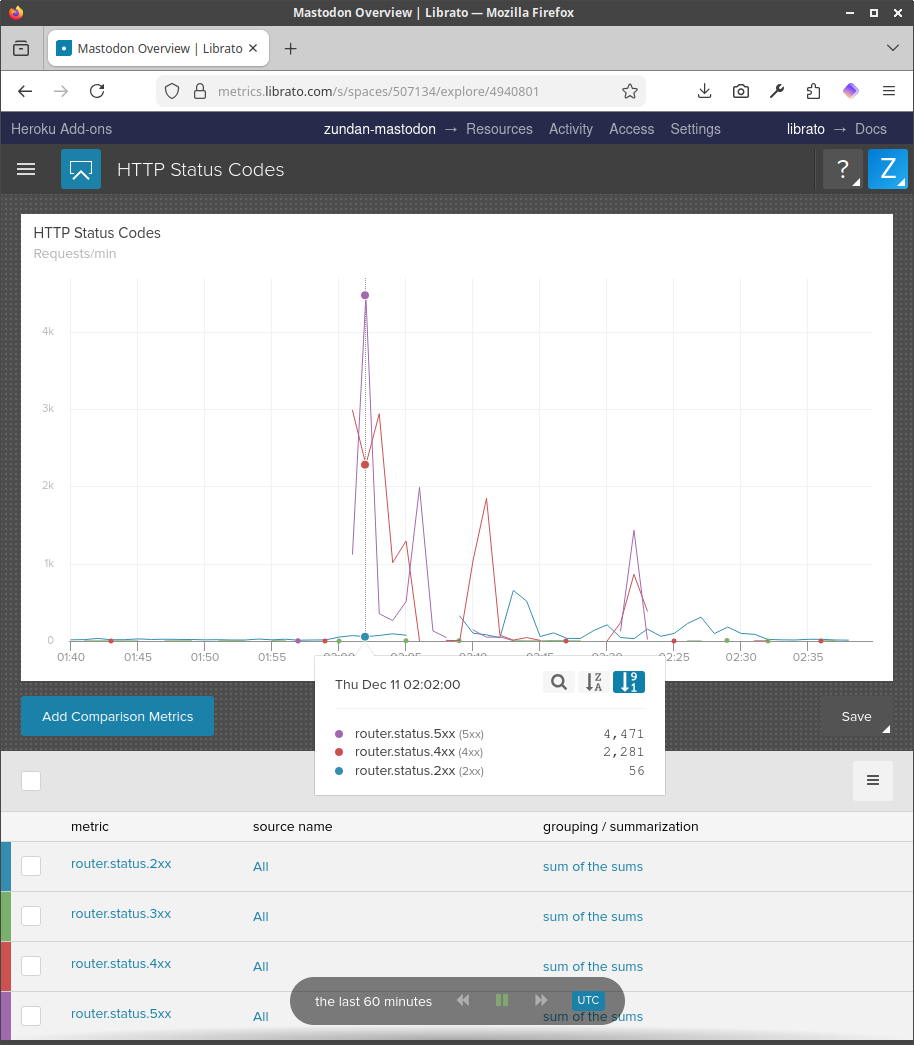Click the 5xx peak data point on chart
The height and width of the screenshot is (1045, 914).
[365, 295]
